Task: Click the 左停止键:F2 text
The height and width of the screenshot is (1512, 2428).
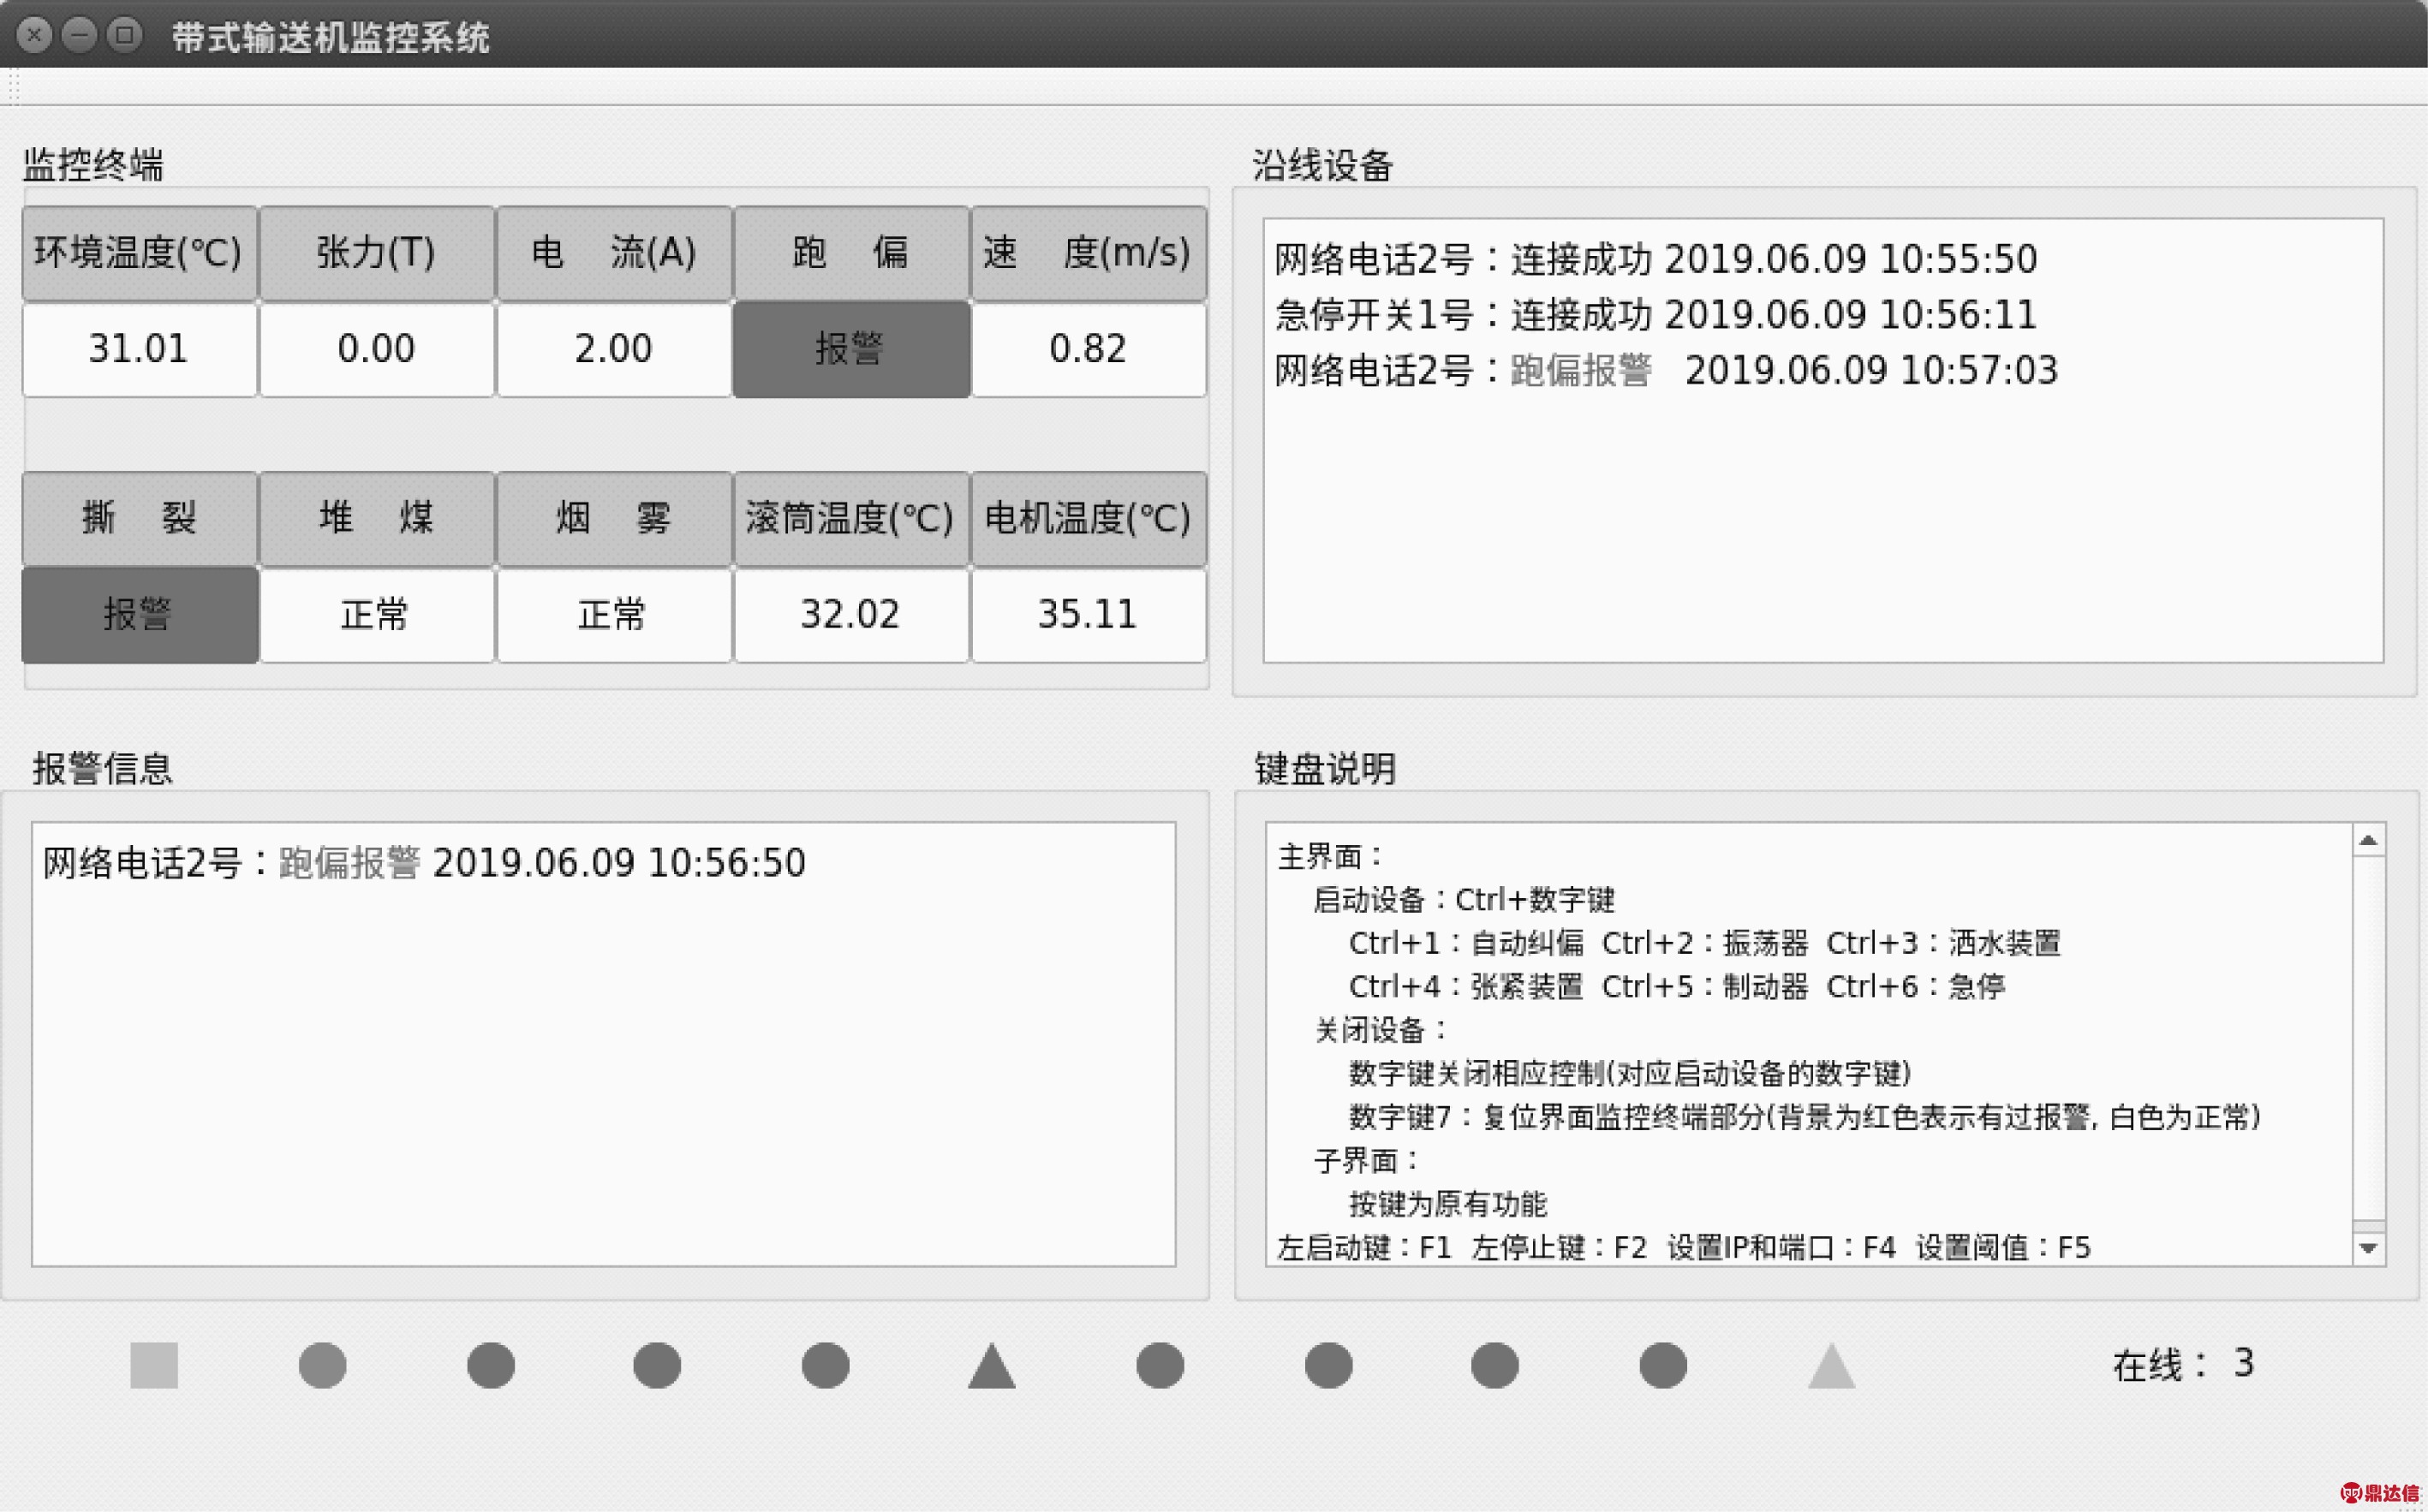Action: (x=1559, y=1248)
